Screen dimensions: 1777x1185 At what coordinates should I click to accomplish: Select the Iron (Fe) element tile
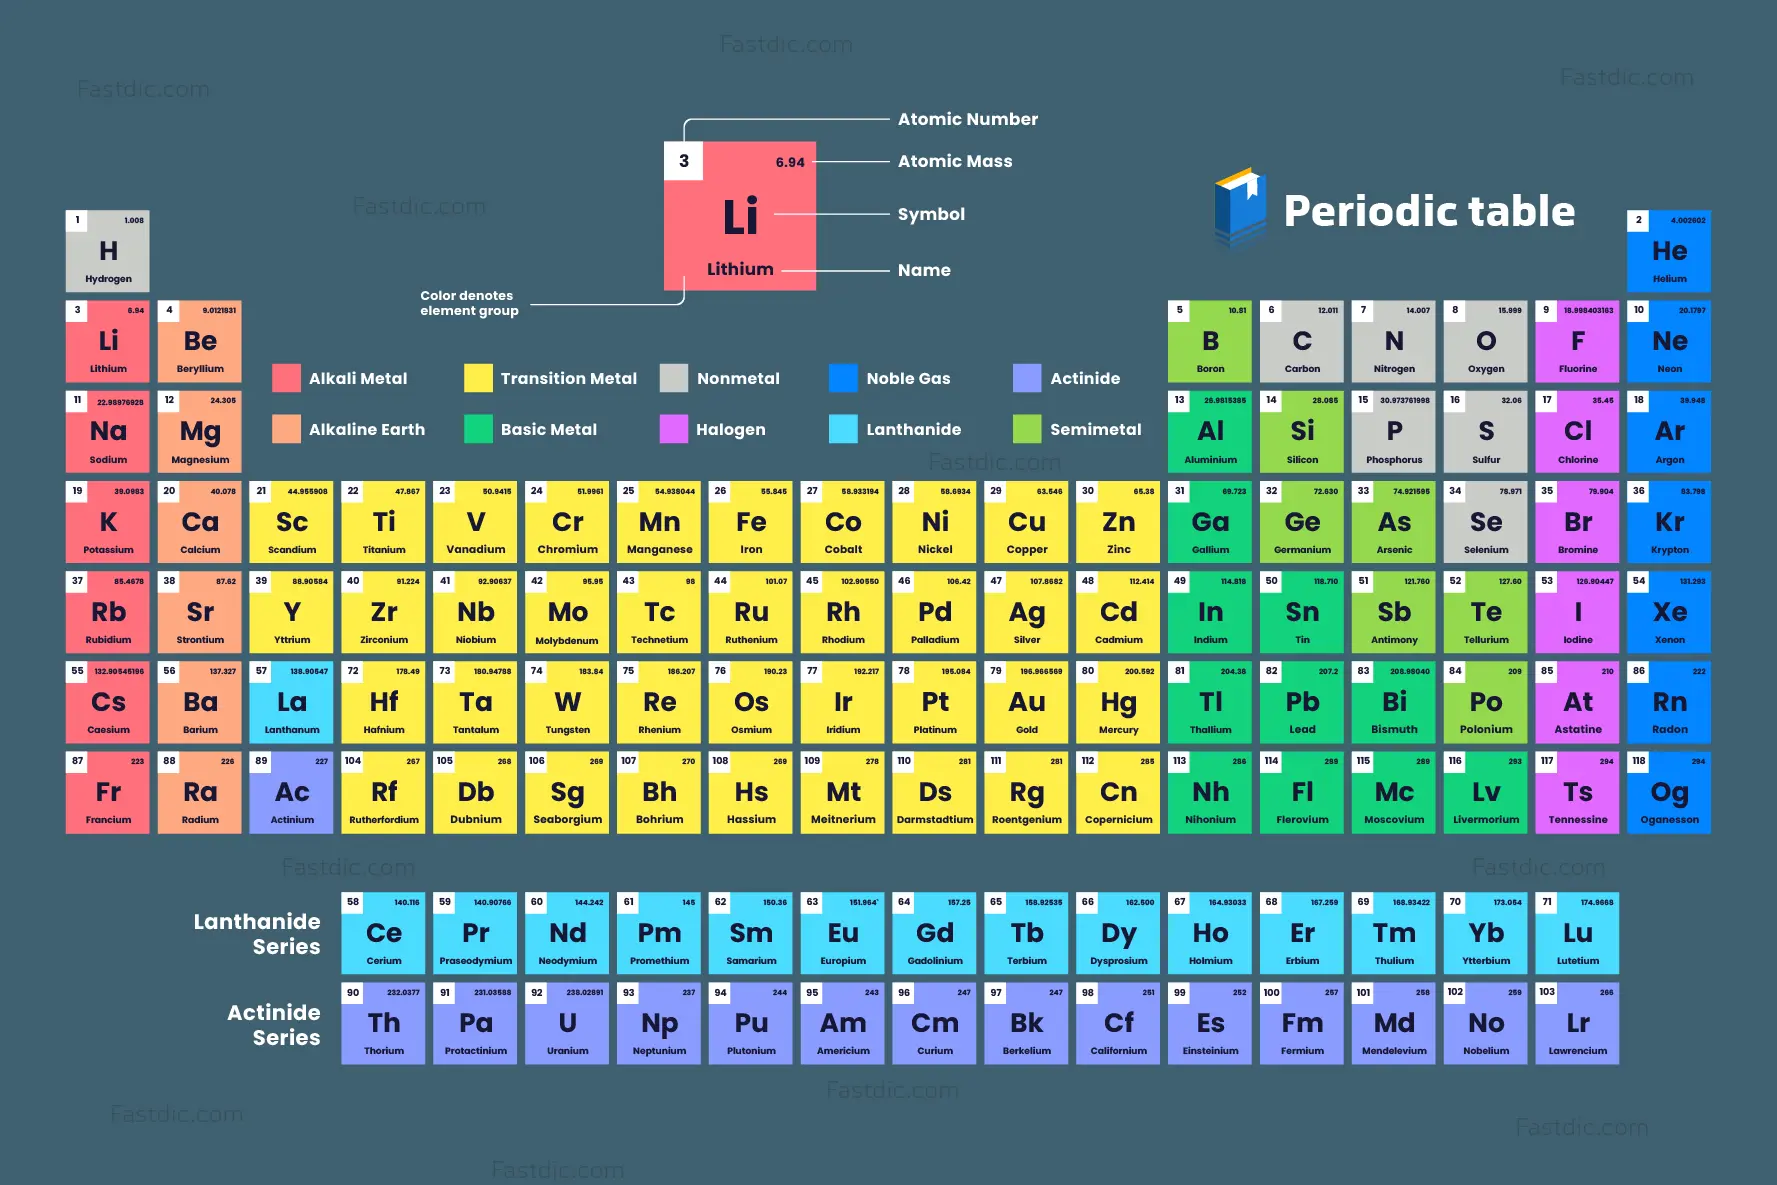(751, 523)
